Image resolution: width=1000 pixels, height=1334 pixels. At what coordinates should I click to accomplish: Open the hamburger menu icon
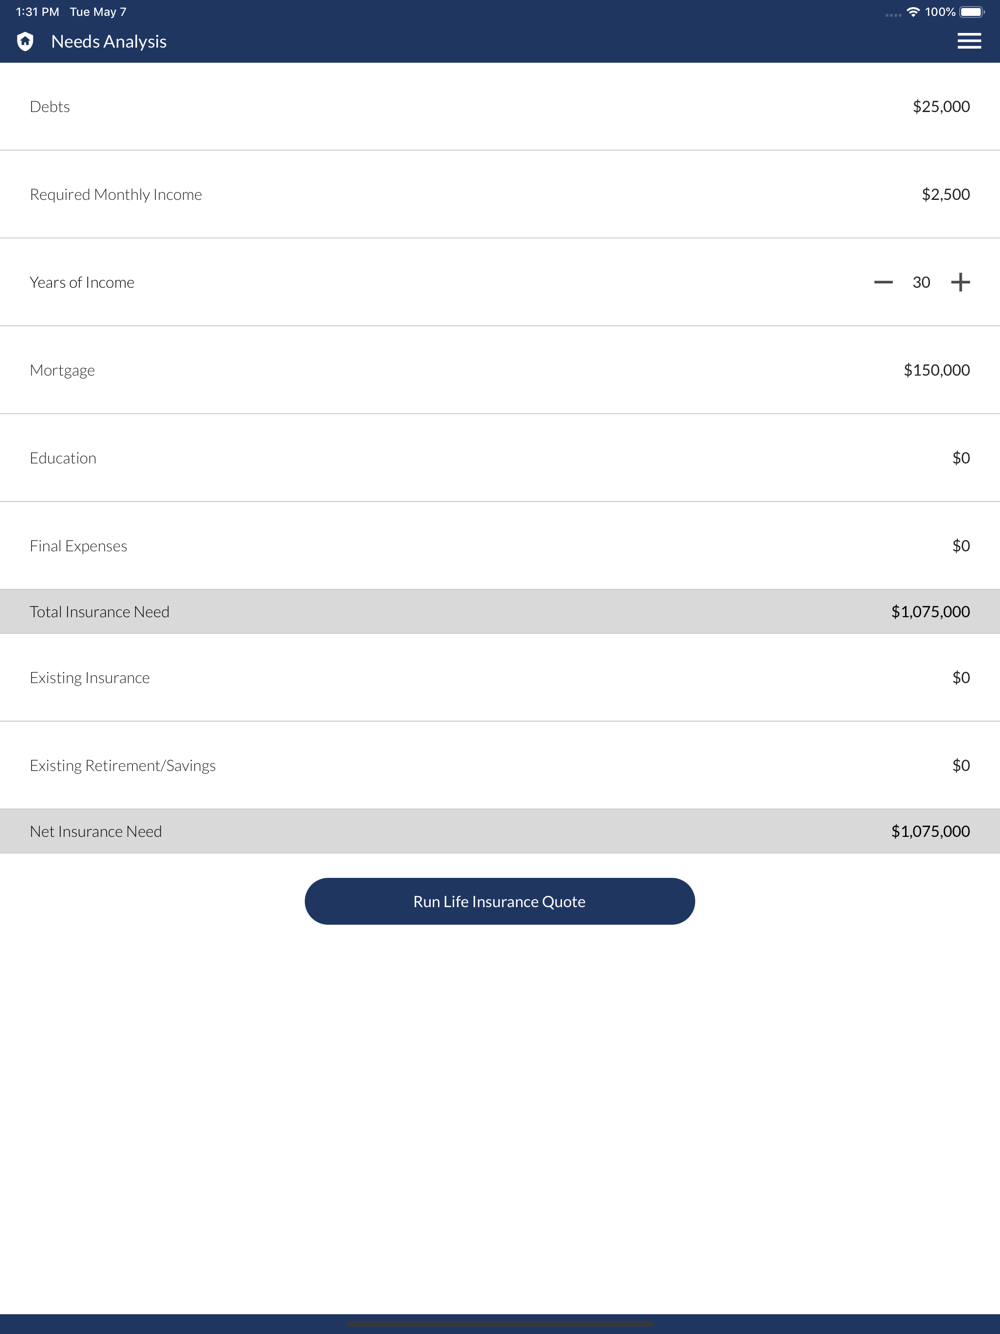pyautogui.click(x=969, y=41)
